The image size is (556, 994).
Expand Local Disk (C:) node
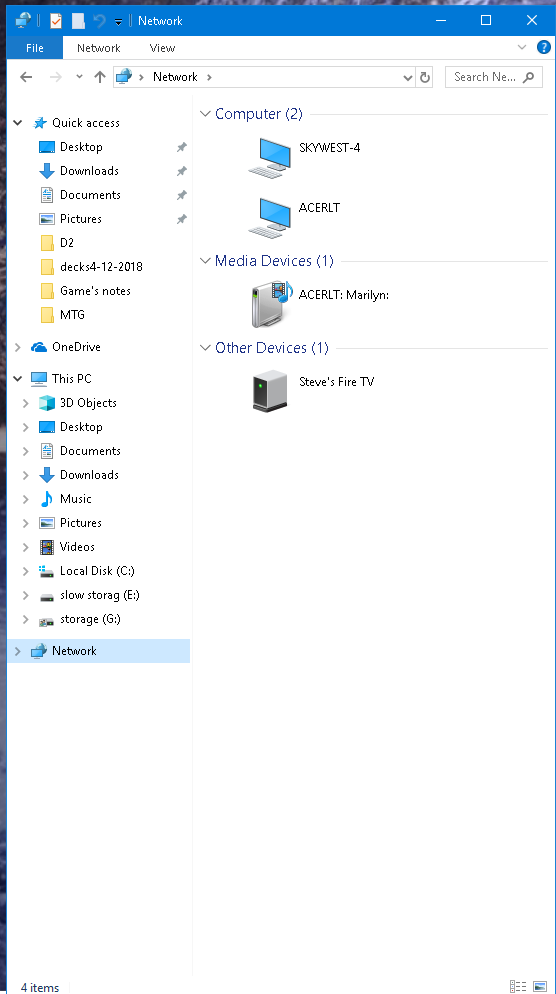click(x=26, y=571)
